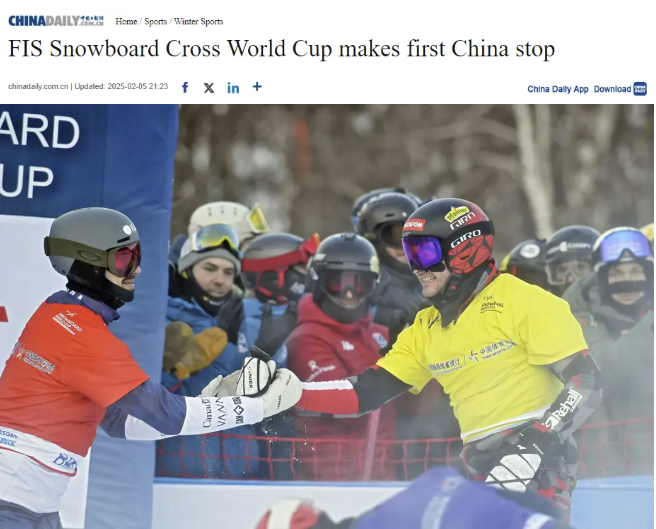Screen dimensions: 656x529
Task: Select the FIS Snowboard Cross headline
Action: (x=282, y=49)
